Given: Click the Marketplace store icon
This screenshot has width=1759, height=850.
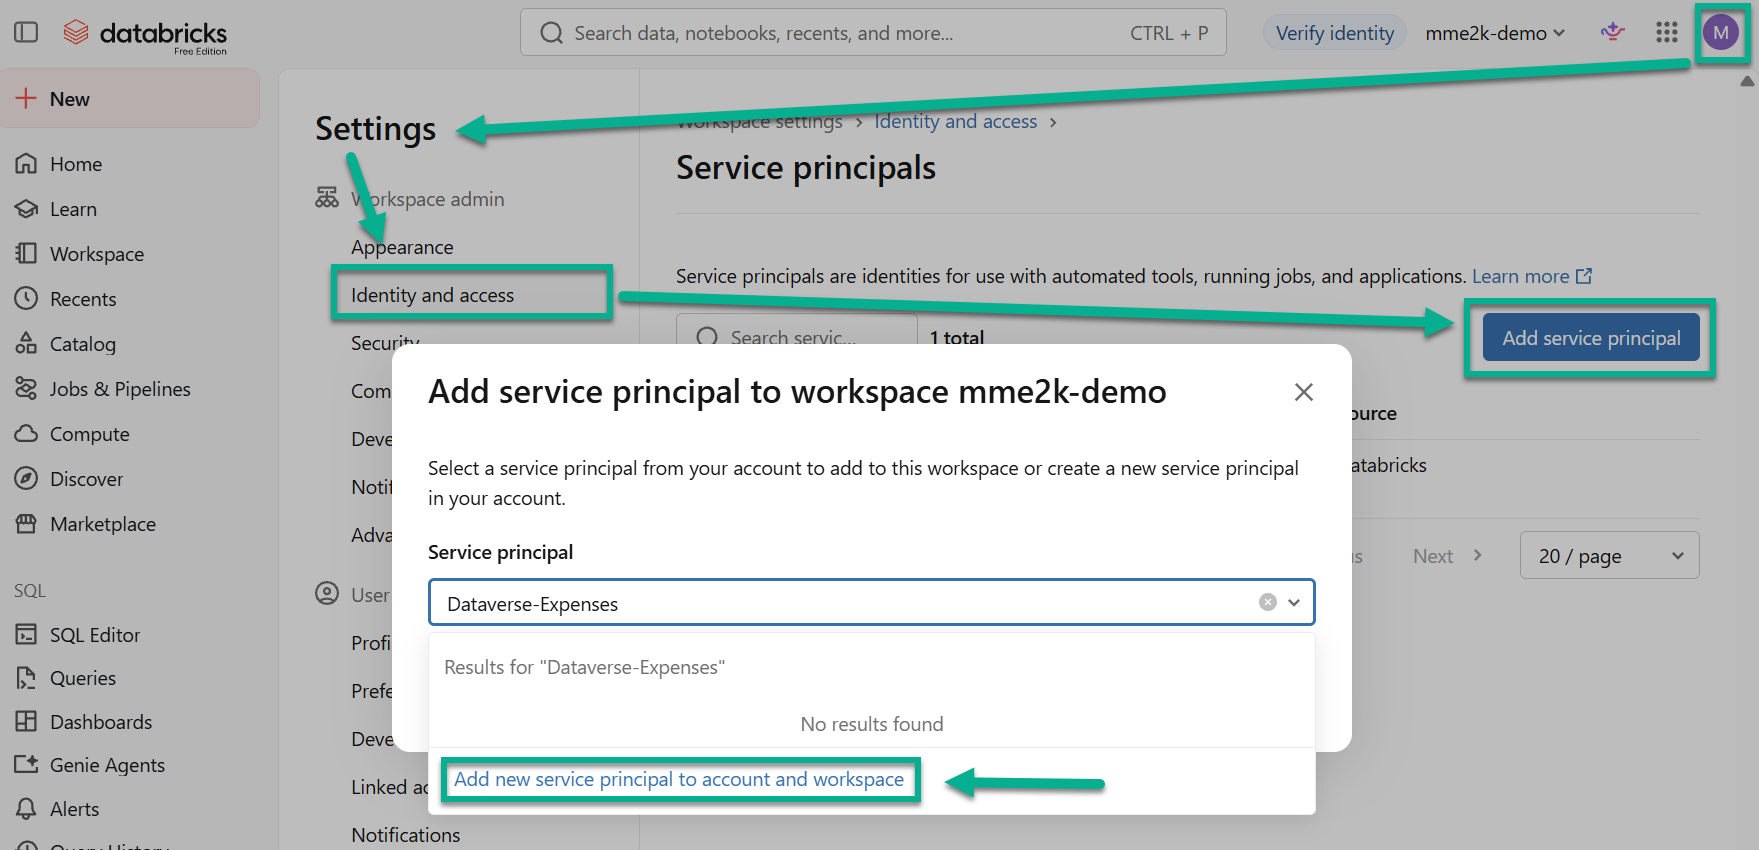Looking at the screenshot, I should pos(26,524).
